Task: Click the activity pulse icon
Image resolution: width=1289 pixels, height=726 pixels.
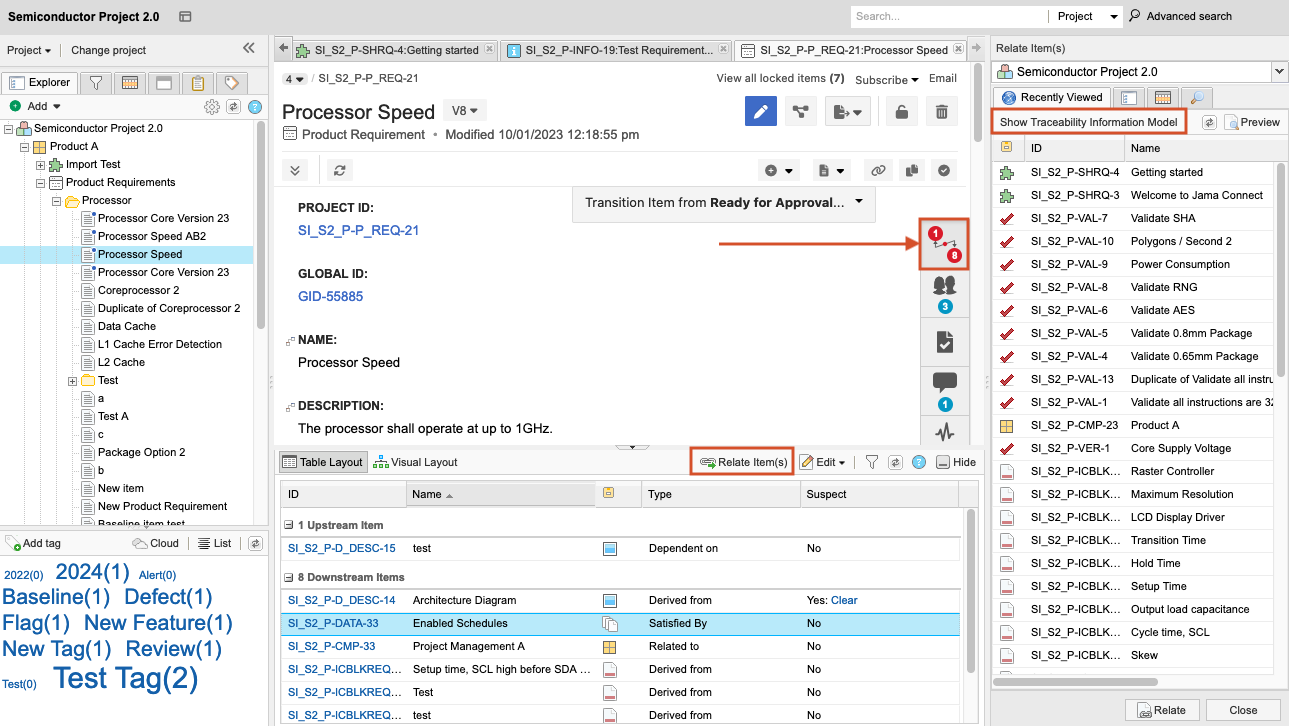Action: [x=944, y=433]
